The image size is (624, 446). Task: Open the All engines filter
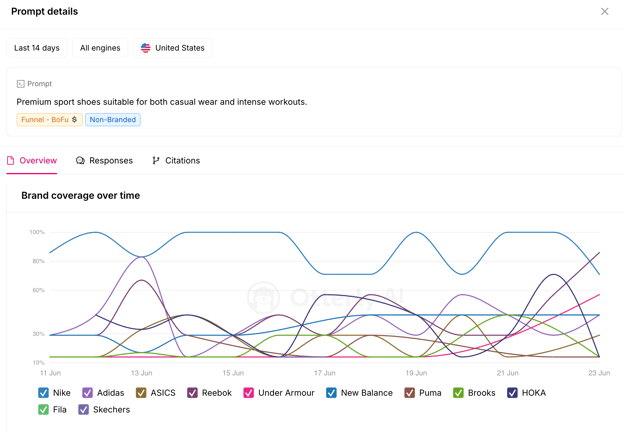100,48
